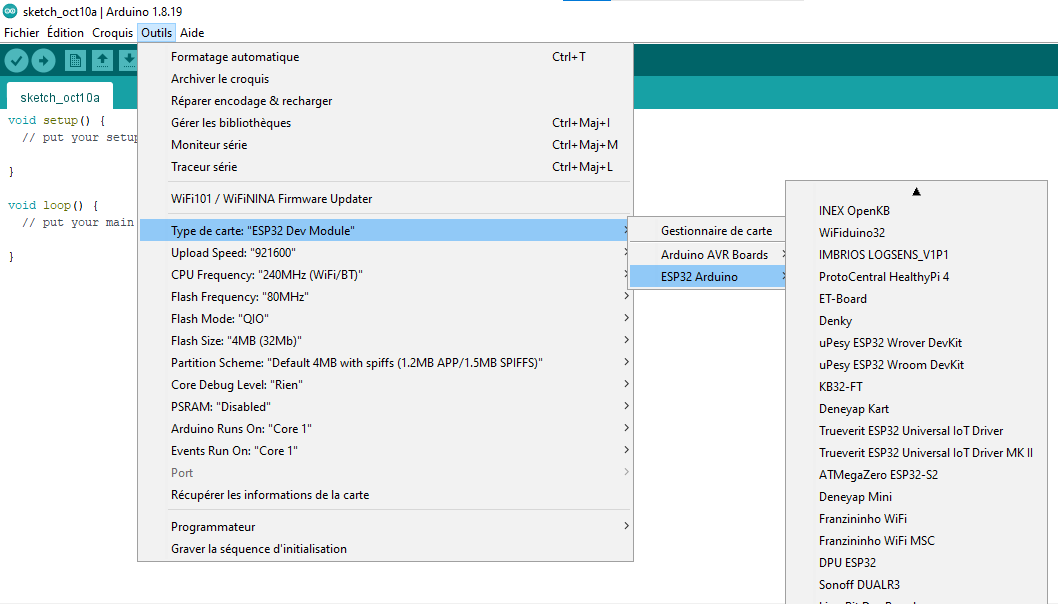The image size is (1058, 604).
Task: Click the Save sketch down-arrow icon
Action: point(128,61)
